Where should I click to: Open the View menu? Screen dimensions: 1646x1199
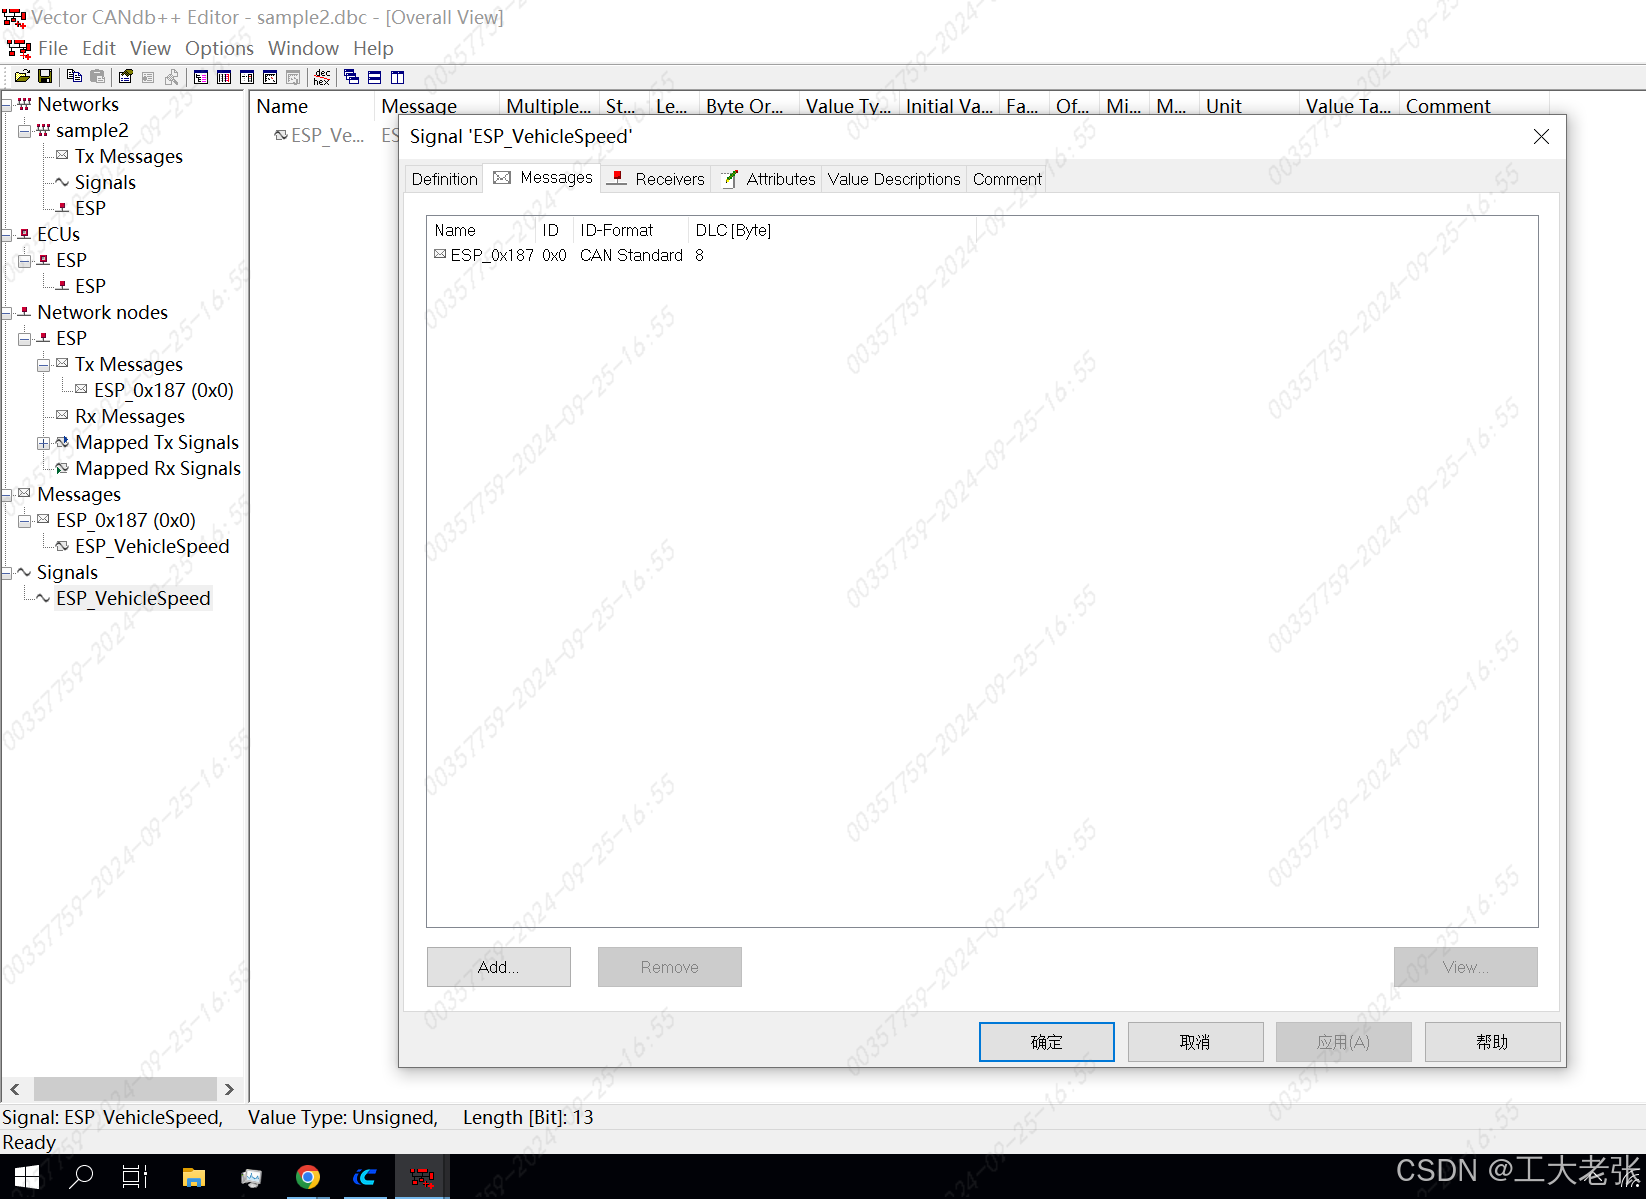[150, 48]
